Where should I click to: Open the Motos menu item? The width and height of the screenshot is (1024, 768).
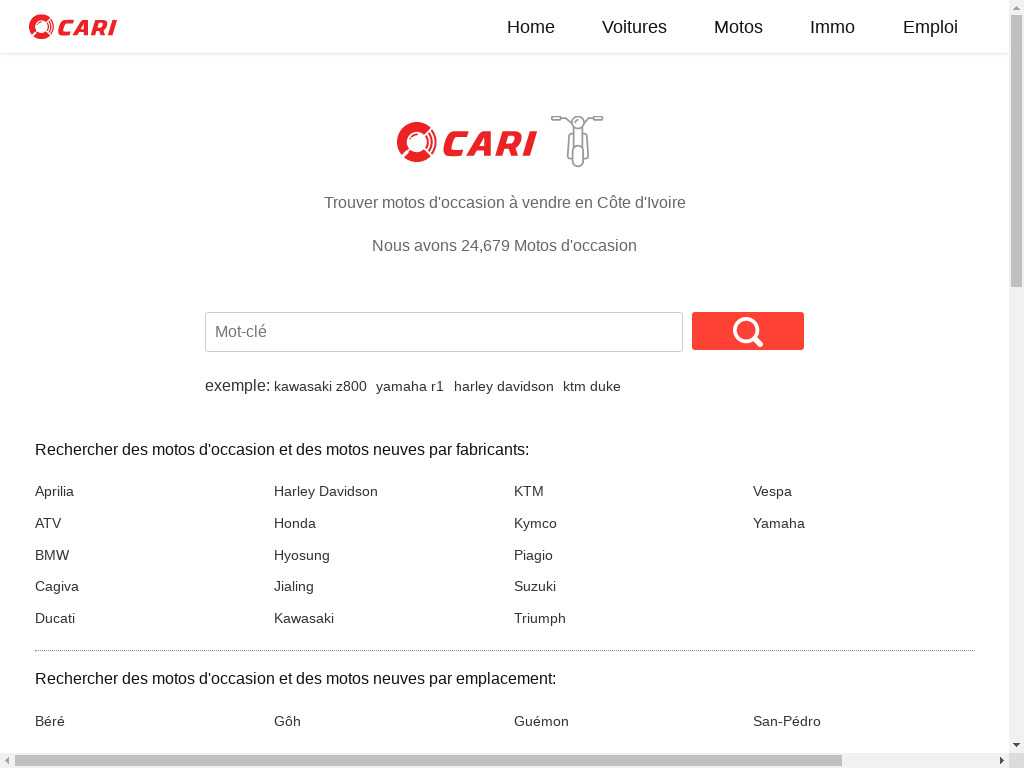(x=738, y=27)
